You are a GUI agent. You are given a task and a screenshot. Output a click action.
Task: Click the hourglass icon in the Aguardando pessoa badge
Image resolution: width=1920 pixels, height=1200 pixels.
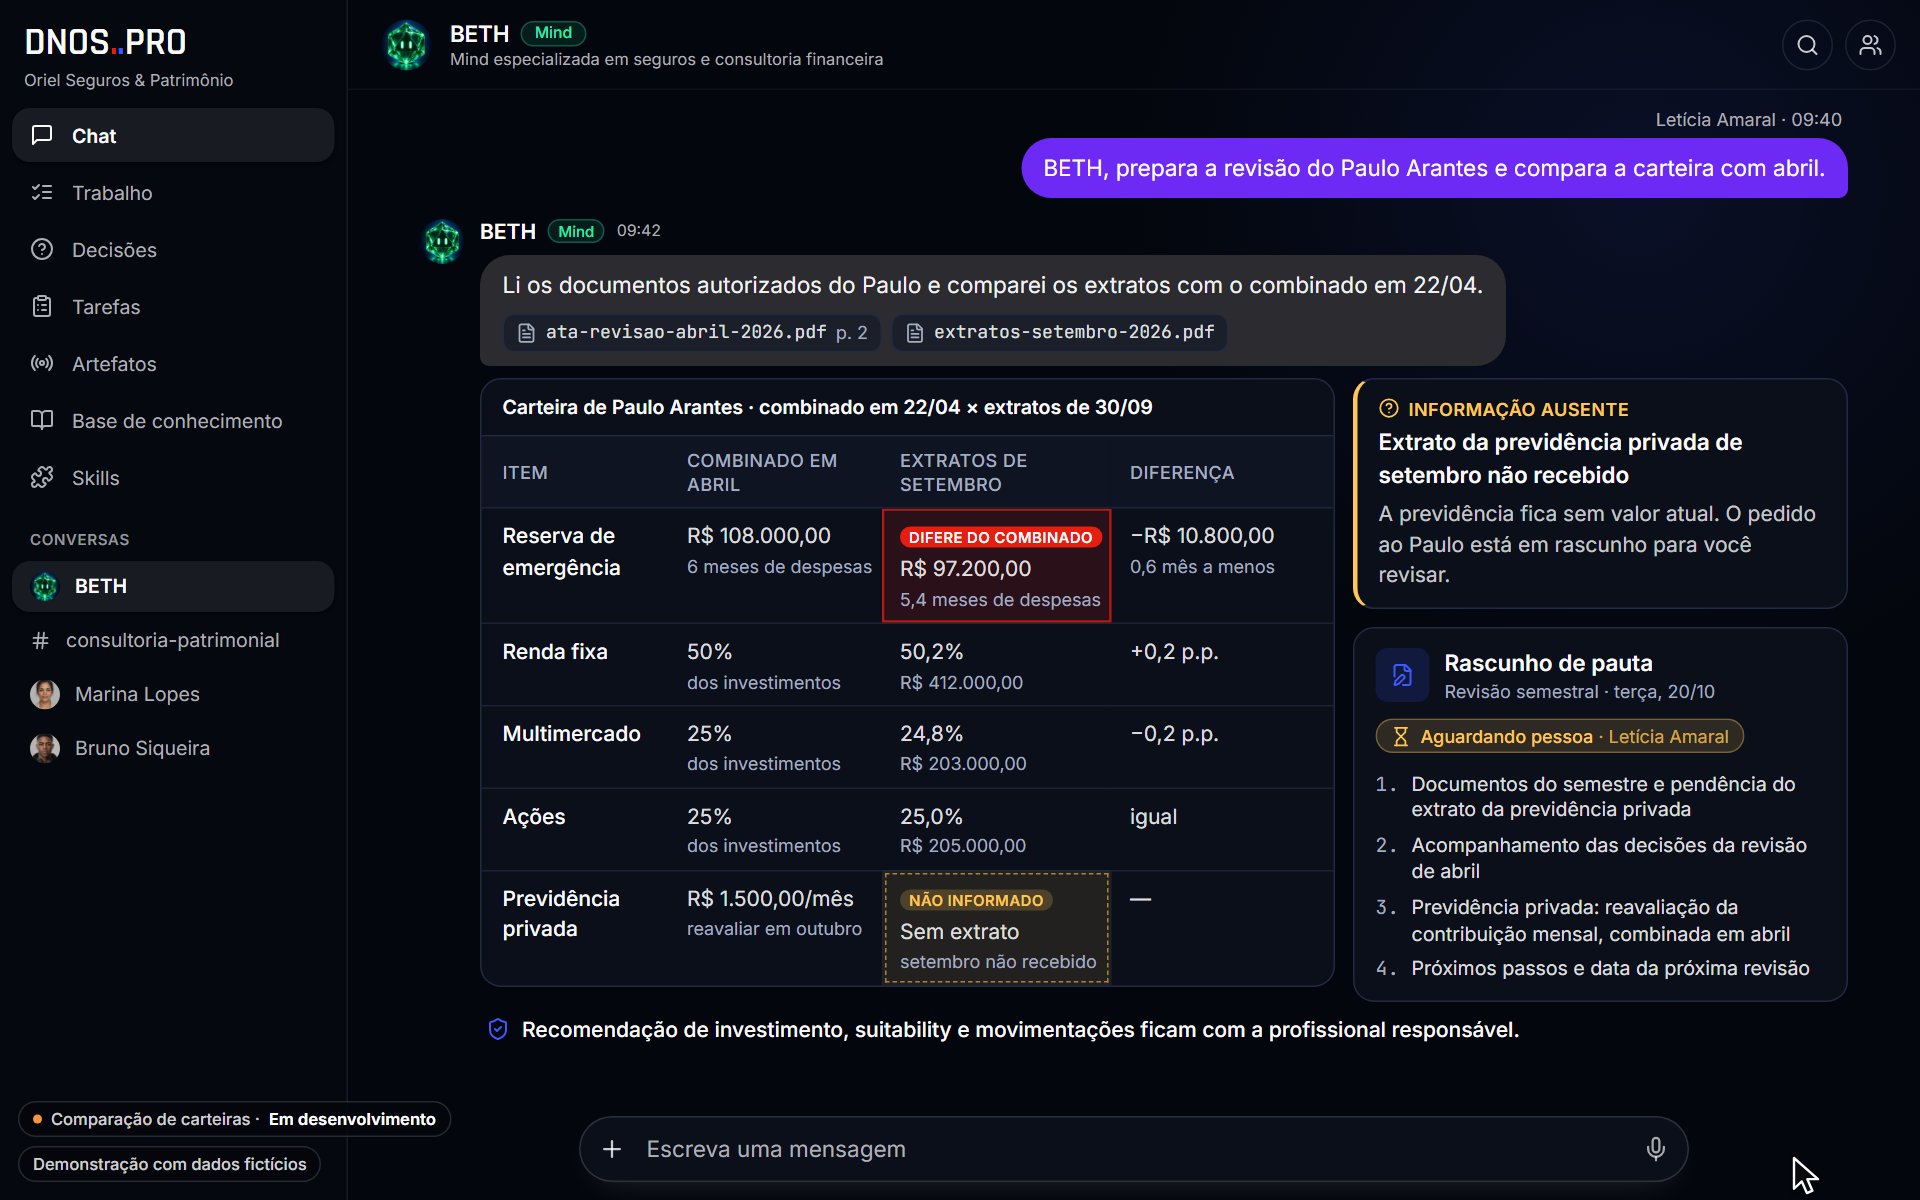1401,737
